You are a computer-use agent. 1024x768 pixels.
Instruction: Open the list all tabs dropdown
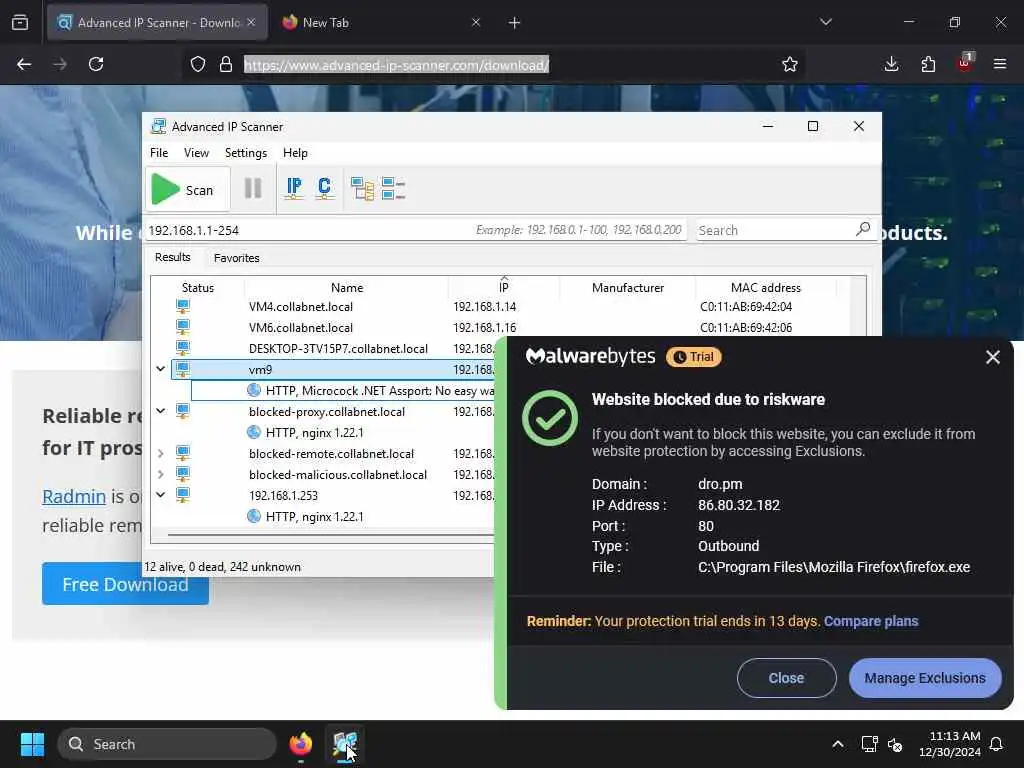click(825, 22)
